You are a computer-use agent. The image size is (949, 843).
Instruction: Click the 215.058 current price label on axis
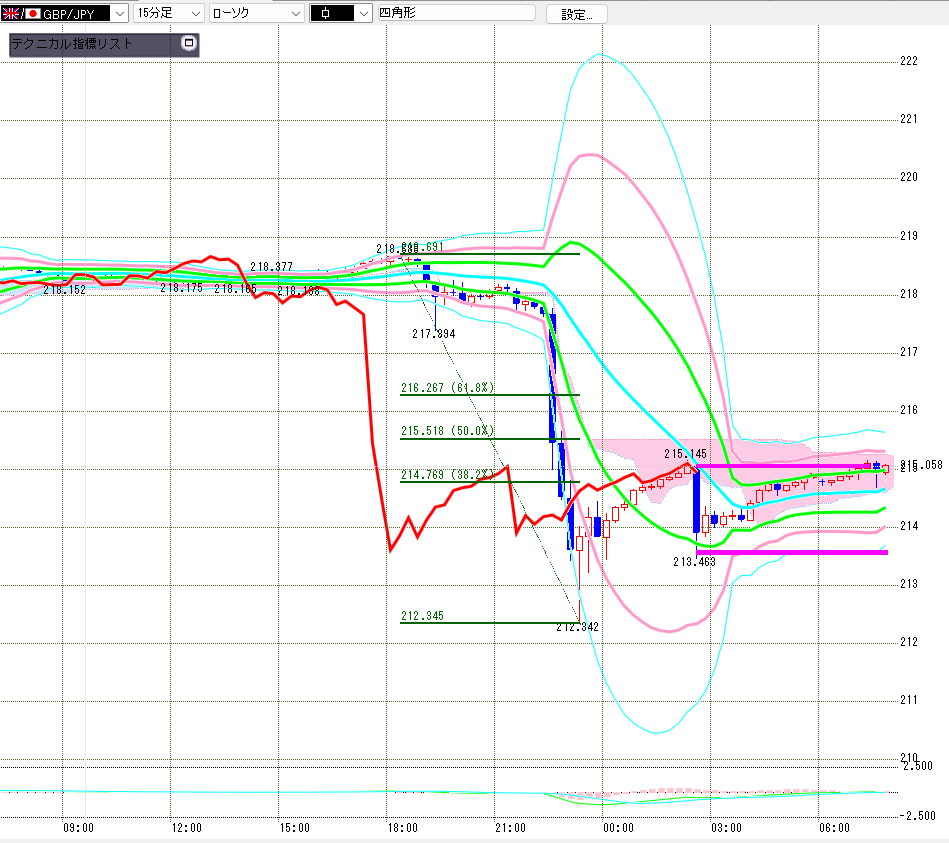coord(921,465)
